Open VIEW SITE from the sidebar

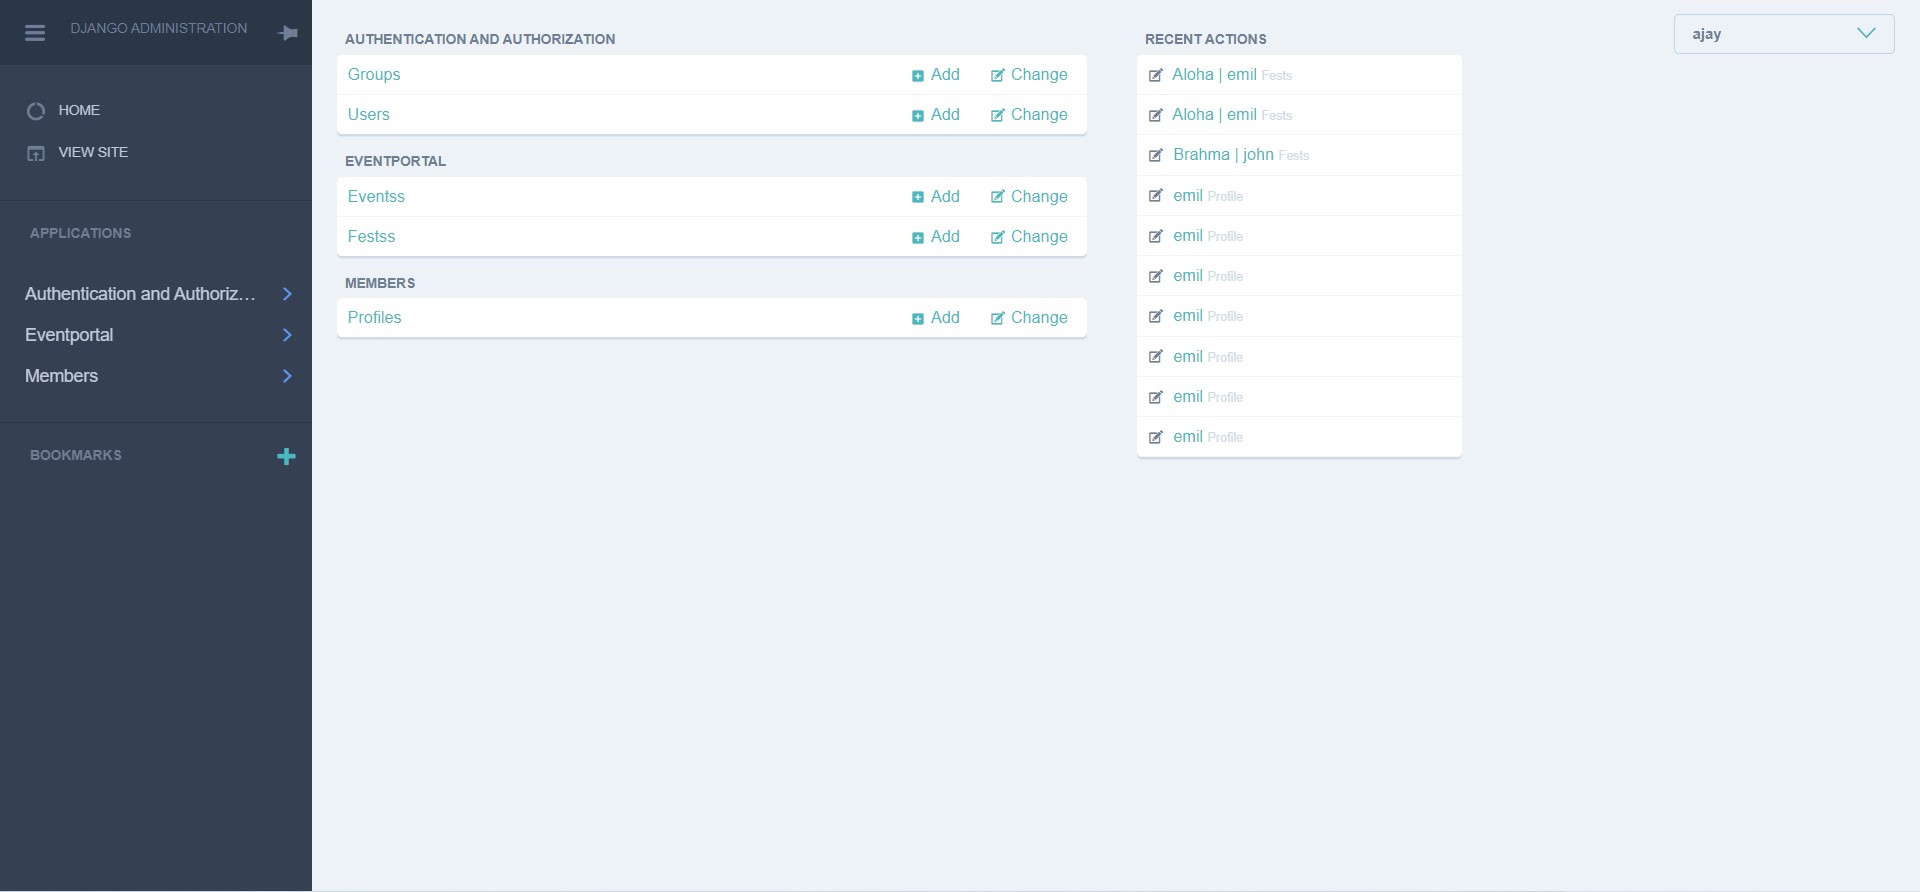(x=93, y=152)
